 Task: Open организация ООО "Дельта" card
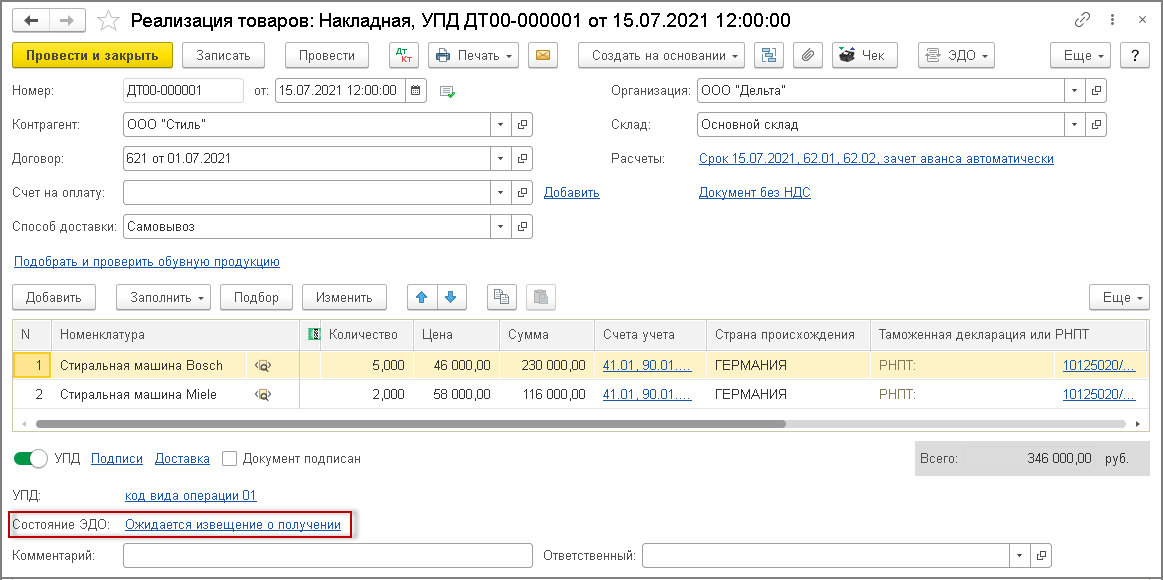click(1096, 90)
